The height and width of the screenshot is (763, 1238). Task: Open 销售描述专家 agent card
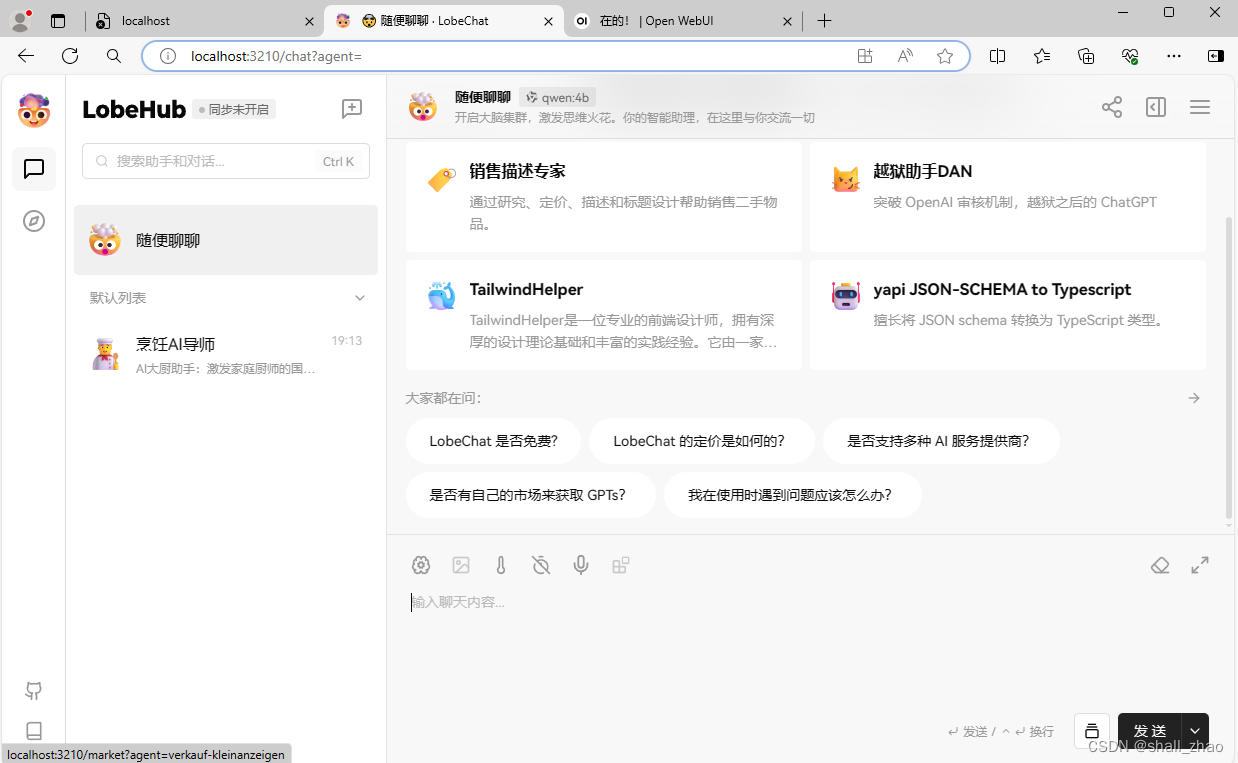coord(604,196)
